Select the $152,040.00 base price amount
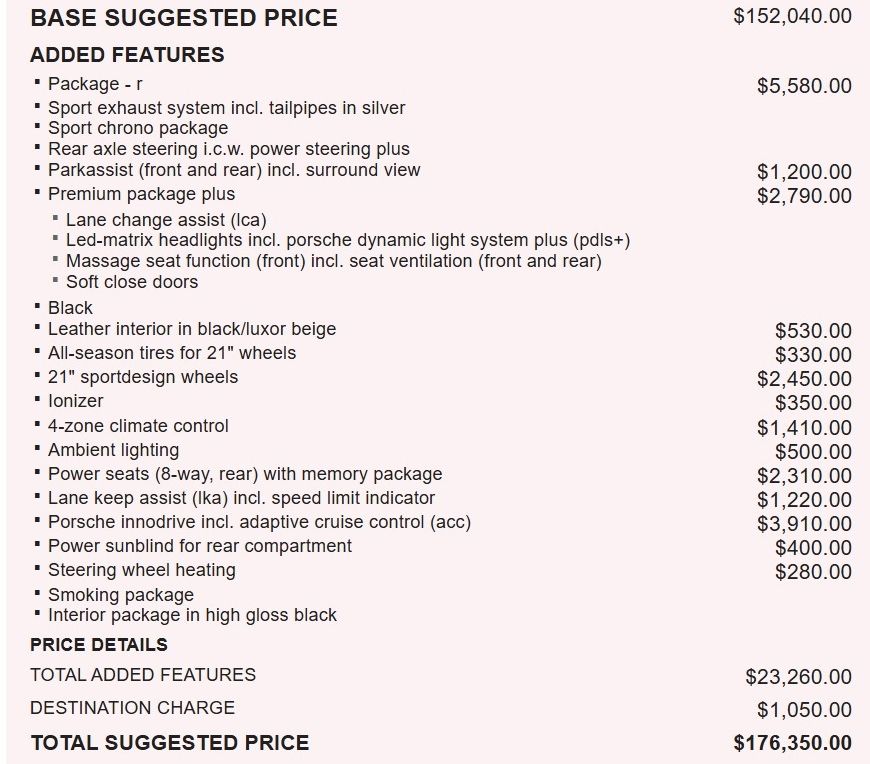 [x=792, y=16]
